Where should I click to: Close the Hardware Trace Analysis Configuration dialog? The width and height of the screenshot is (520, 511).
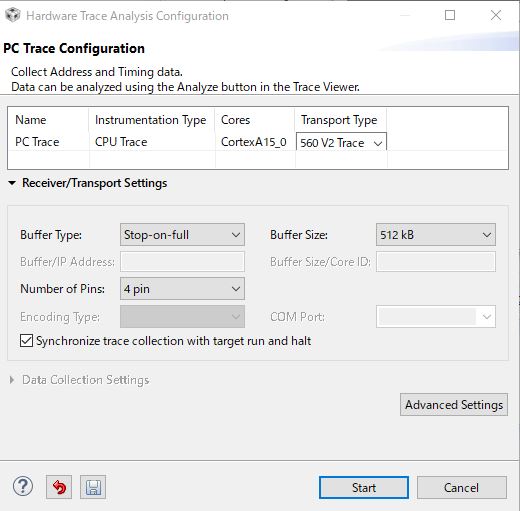pos(496,15)
